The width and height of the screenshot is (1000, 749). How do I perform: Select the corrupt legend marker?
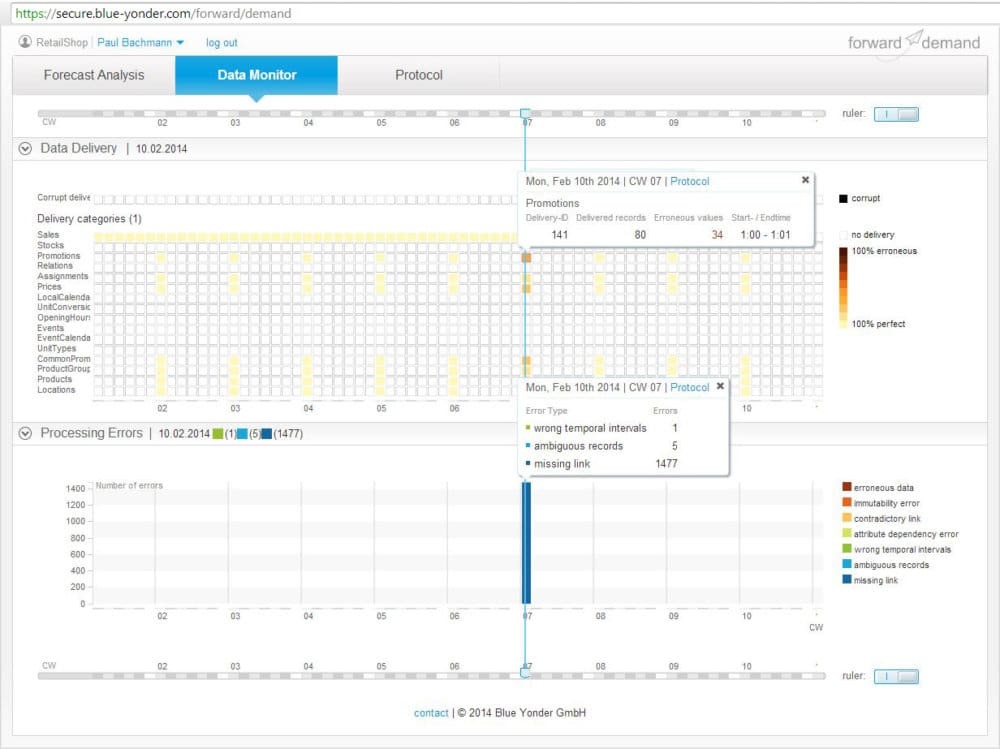[x=841, y=198]
